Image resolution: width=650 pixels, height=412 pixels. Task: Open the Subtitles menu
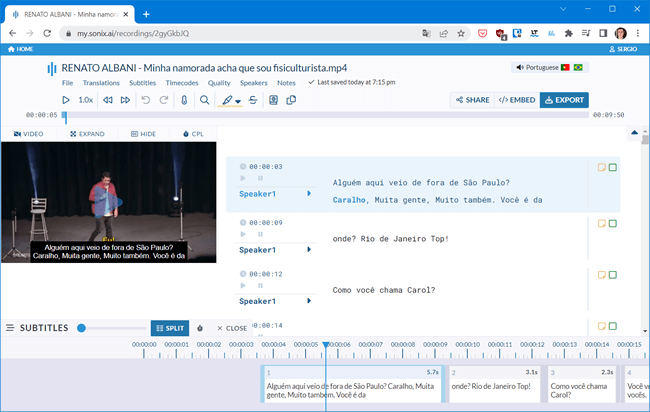(142, 83)
